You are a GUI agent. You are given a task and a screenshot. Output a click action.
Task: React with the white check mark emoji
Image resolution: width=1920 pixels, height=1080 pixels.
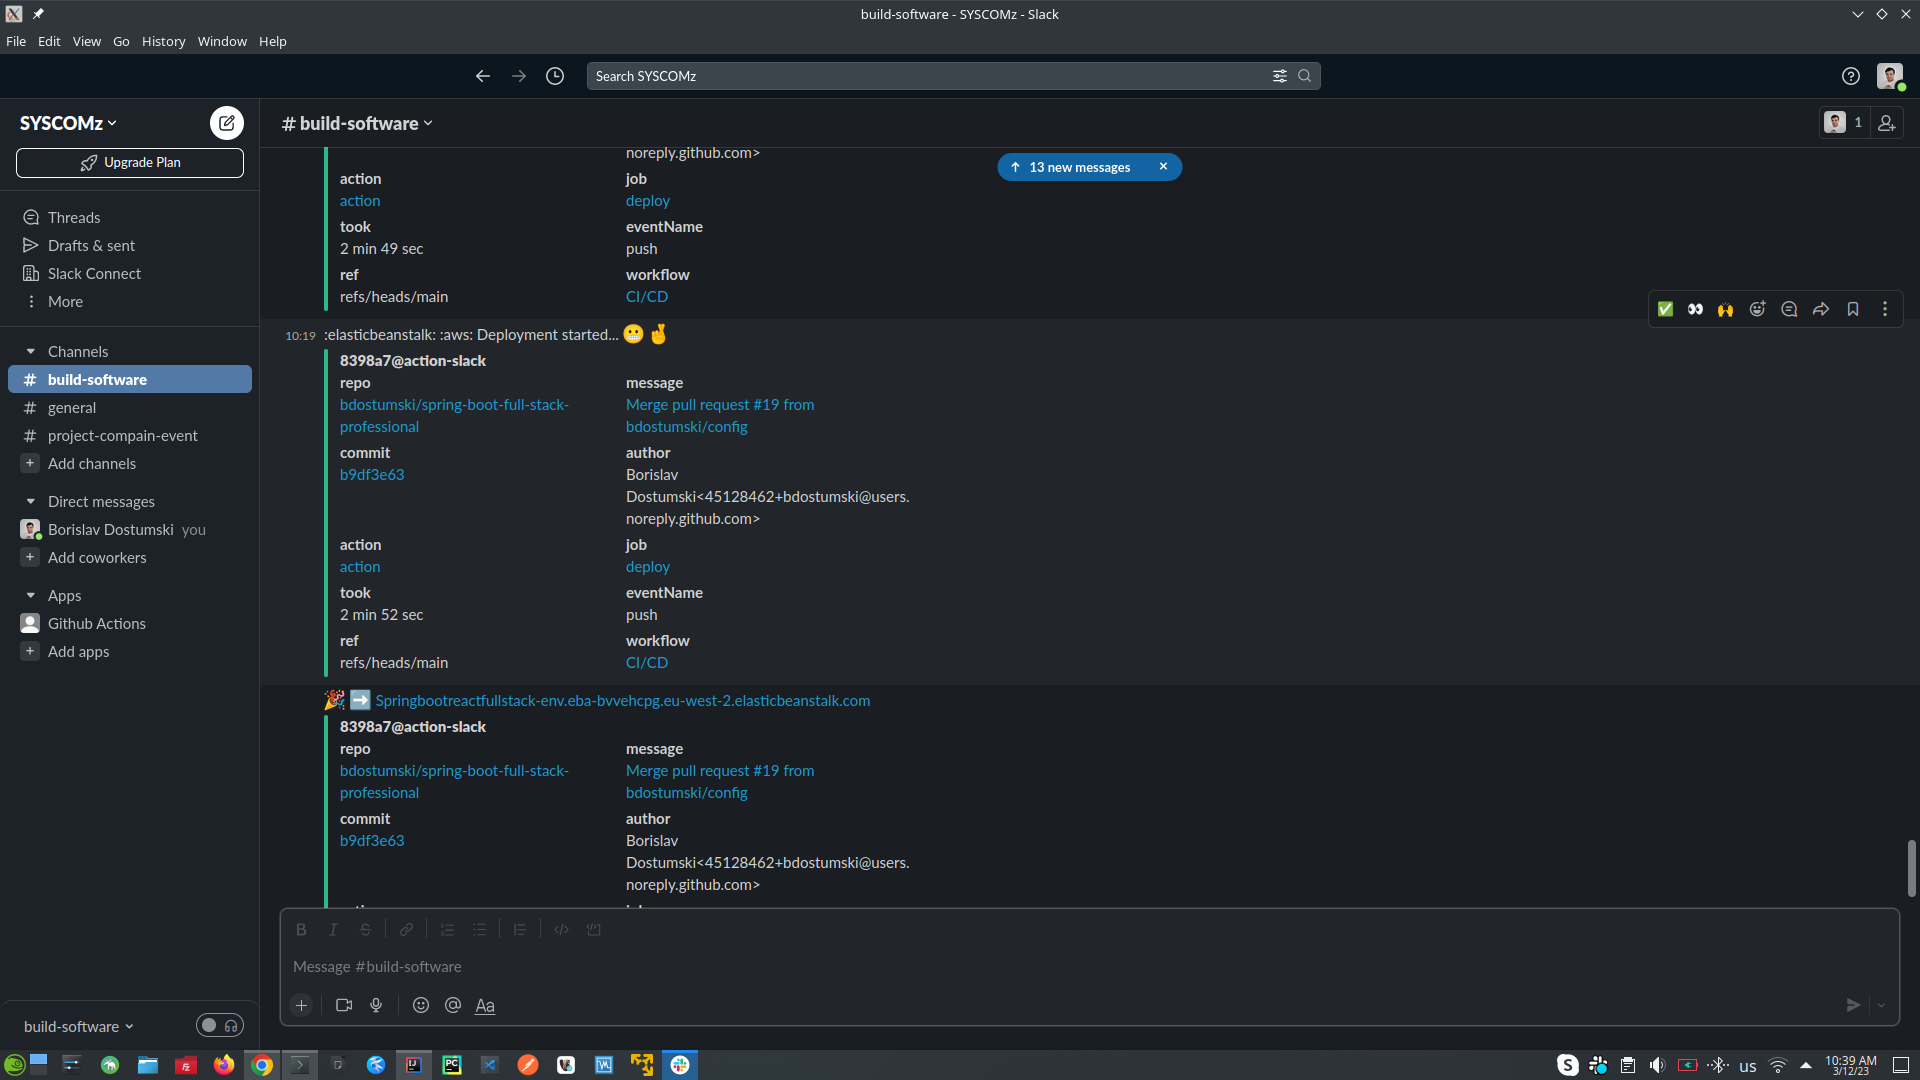click(1665, 309)
